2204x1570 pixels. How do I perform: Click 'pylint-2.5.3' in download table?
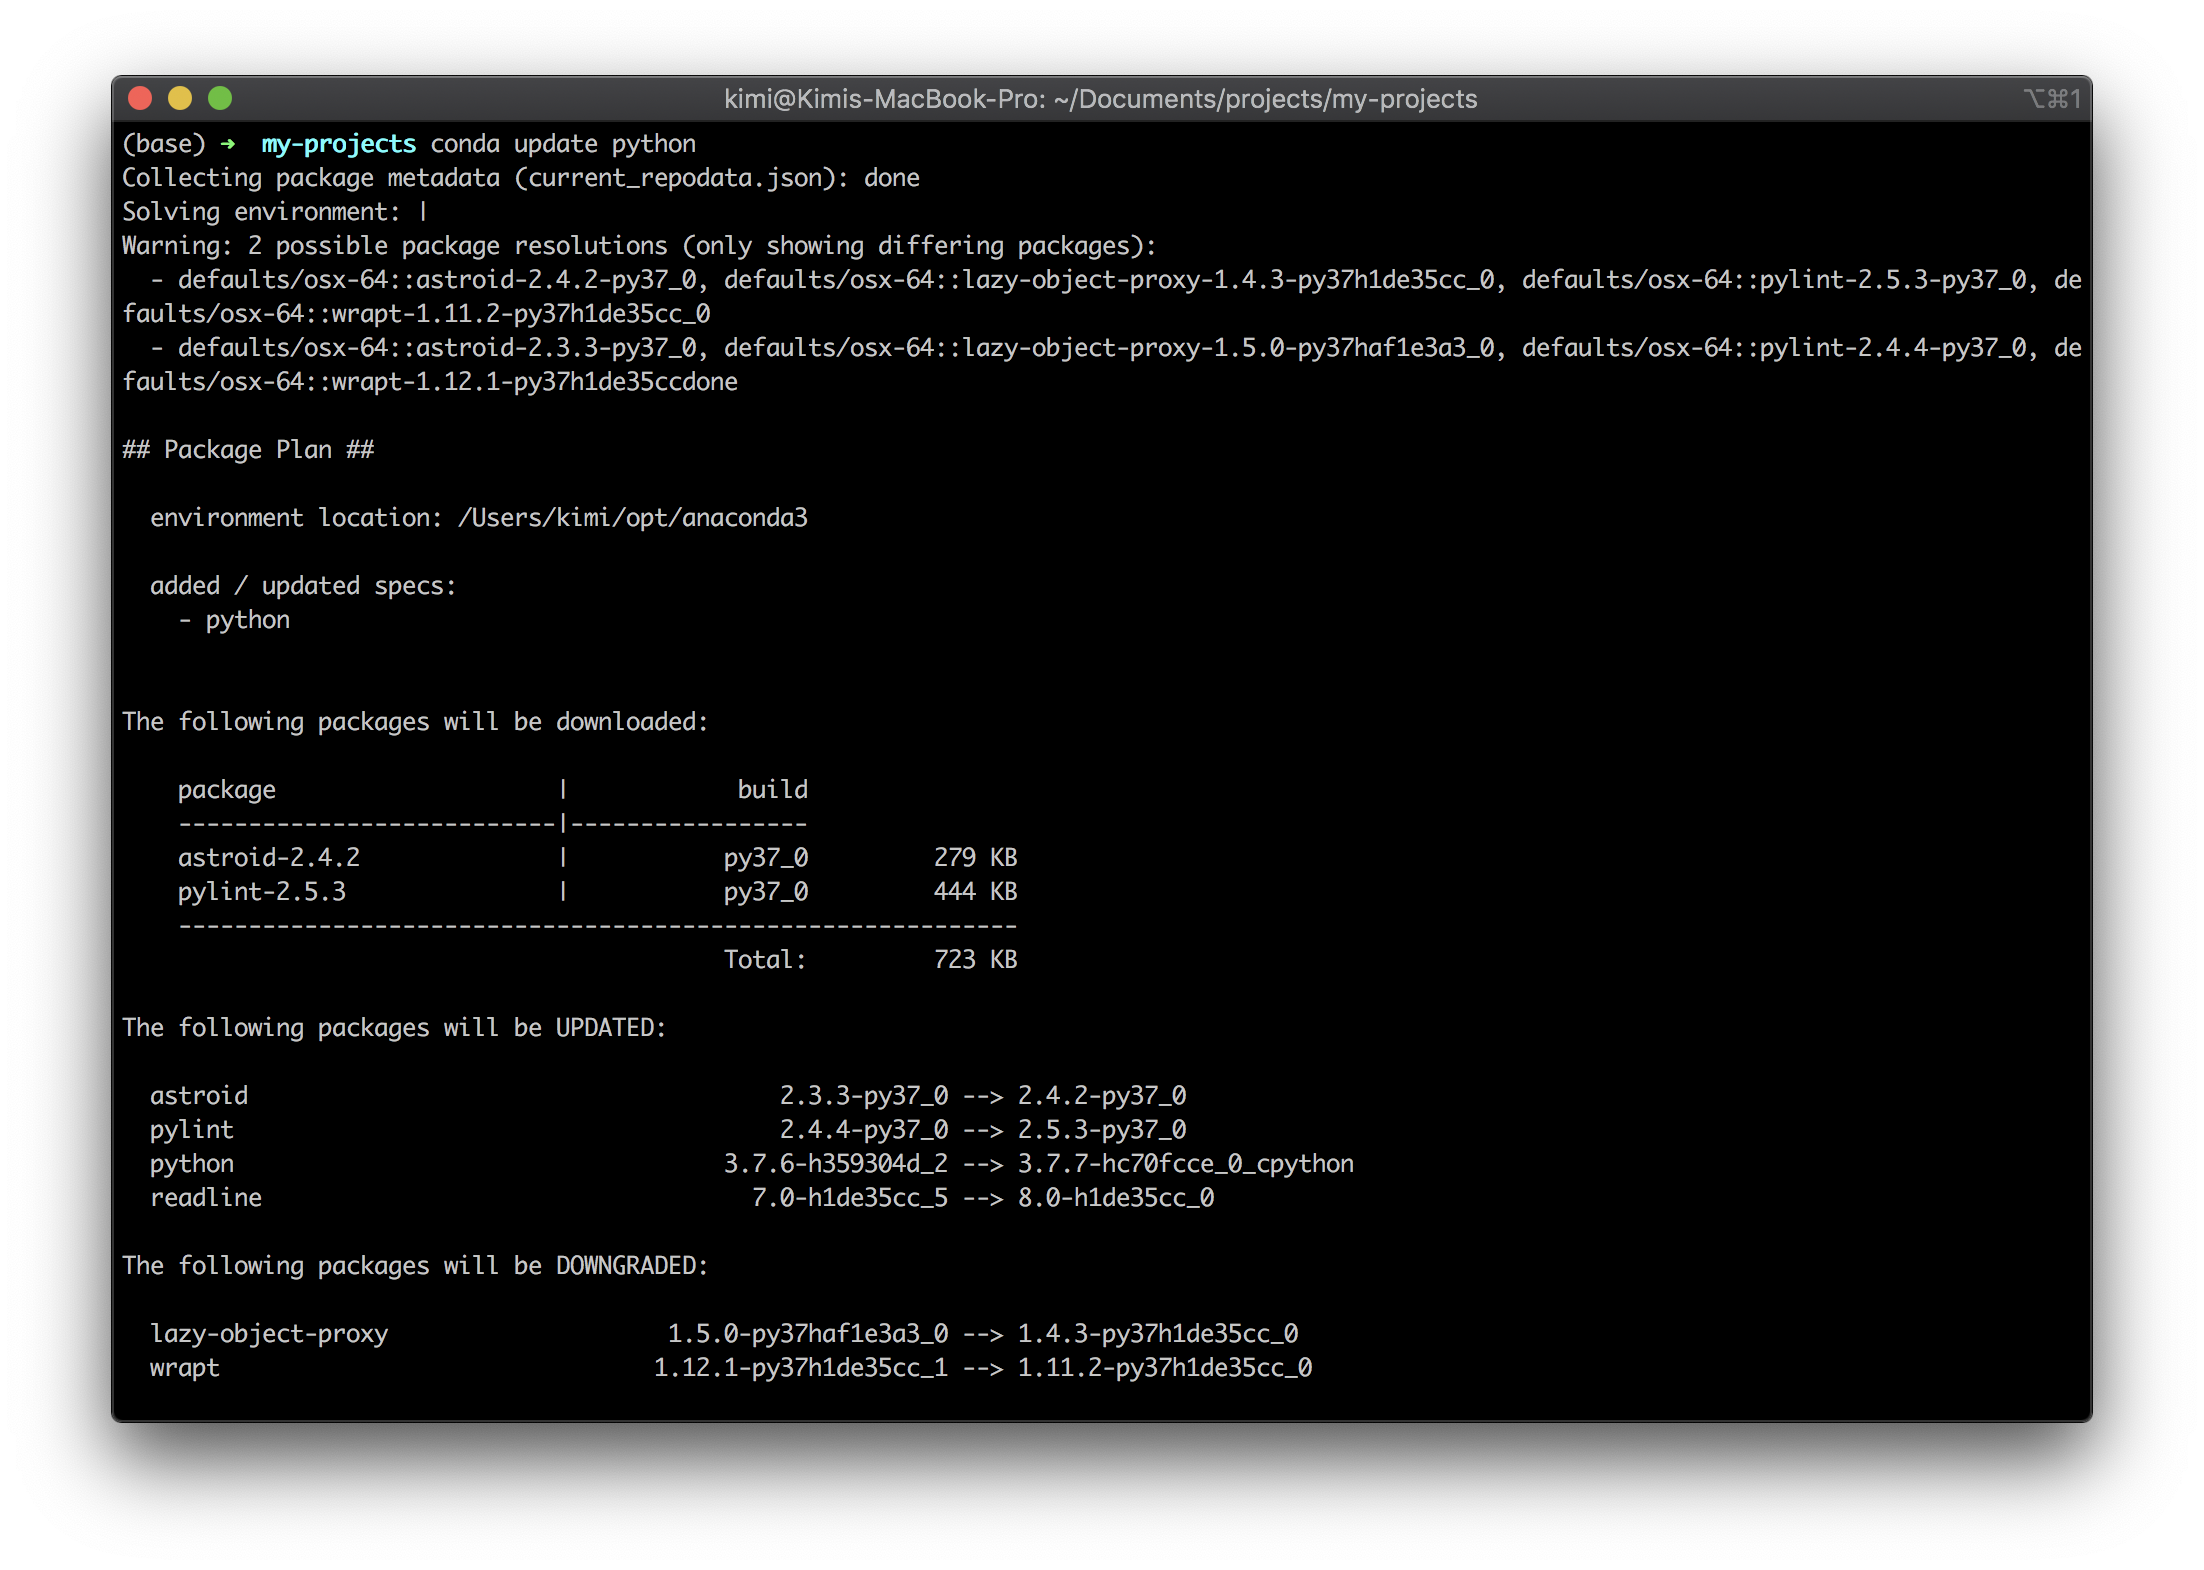(x=262, y=893)
